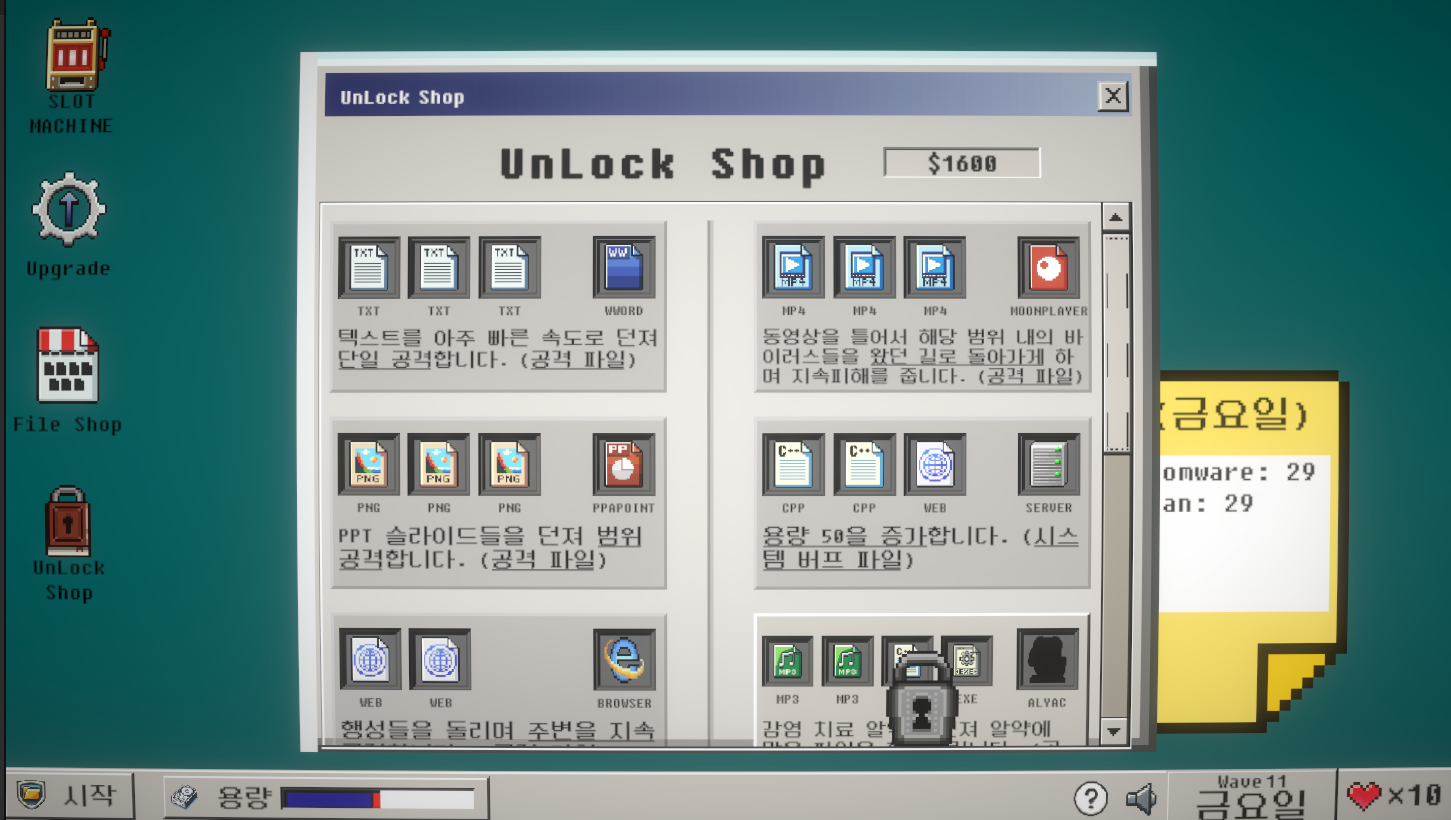Select the ALYAC silhouette icon
Image resolution: width=1451 pixels, height=820 pixels.
[x=1048, y=660]
